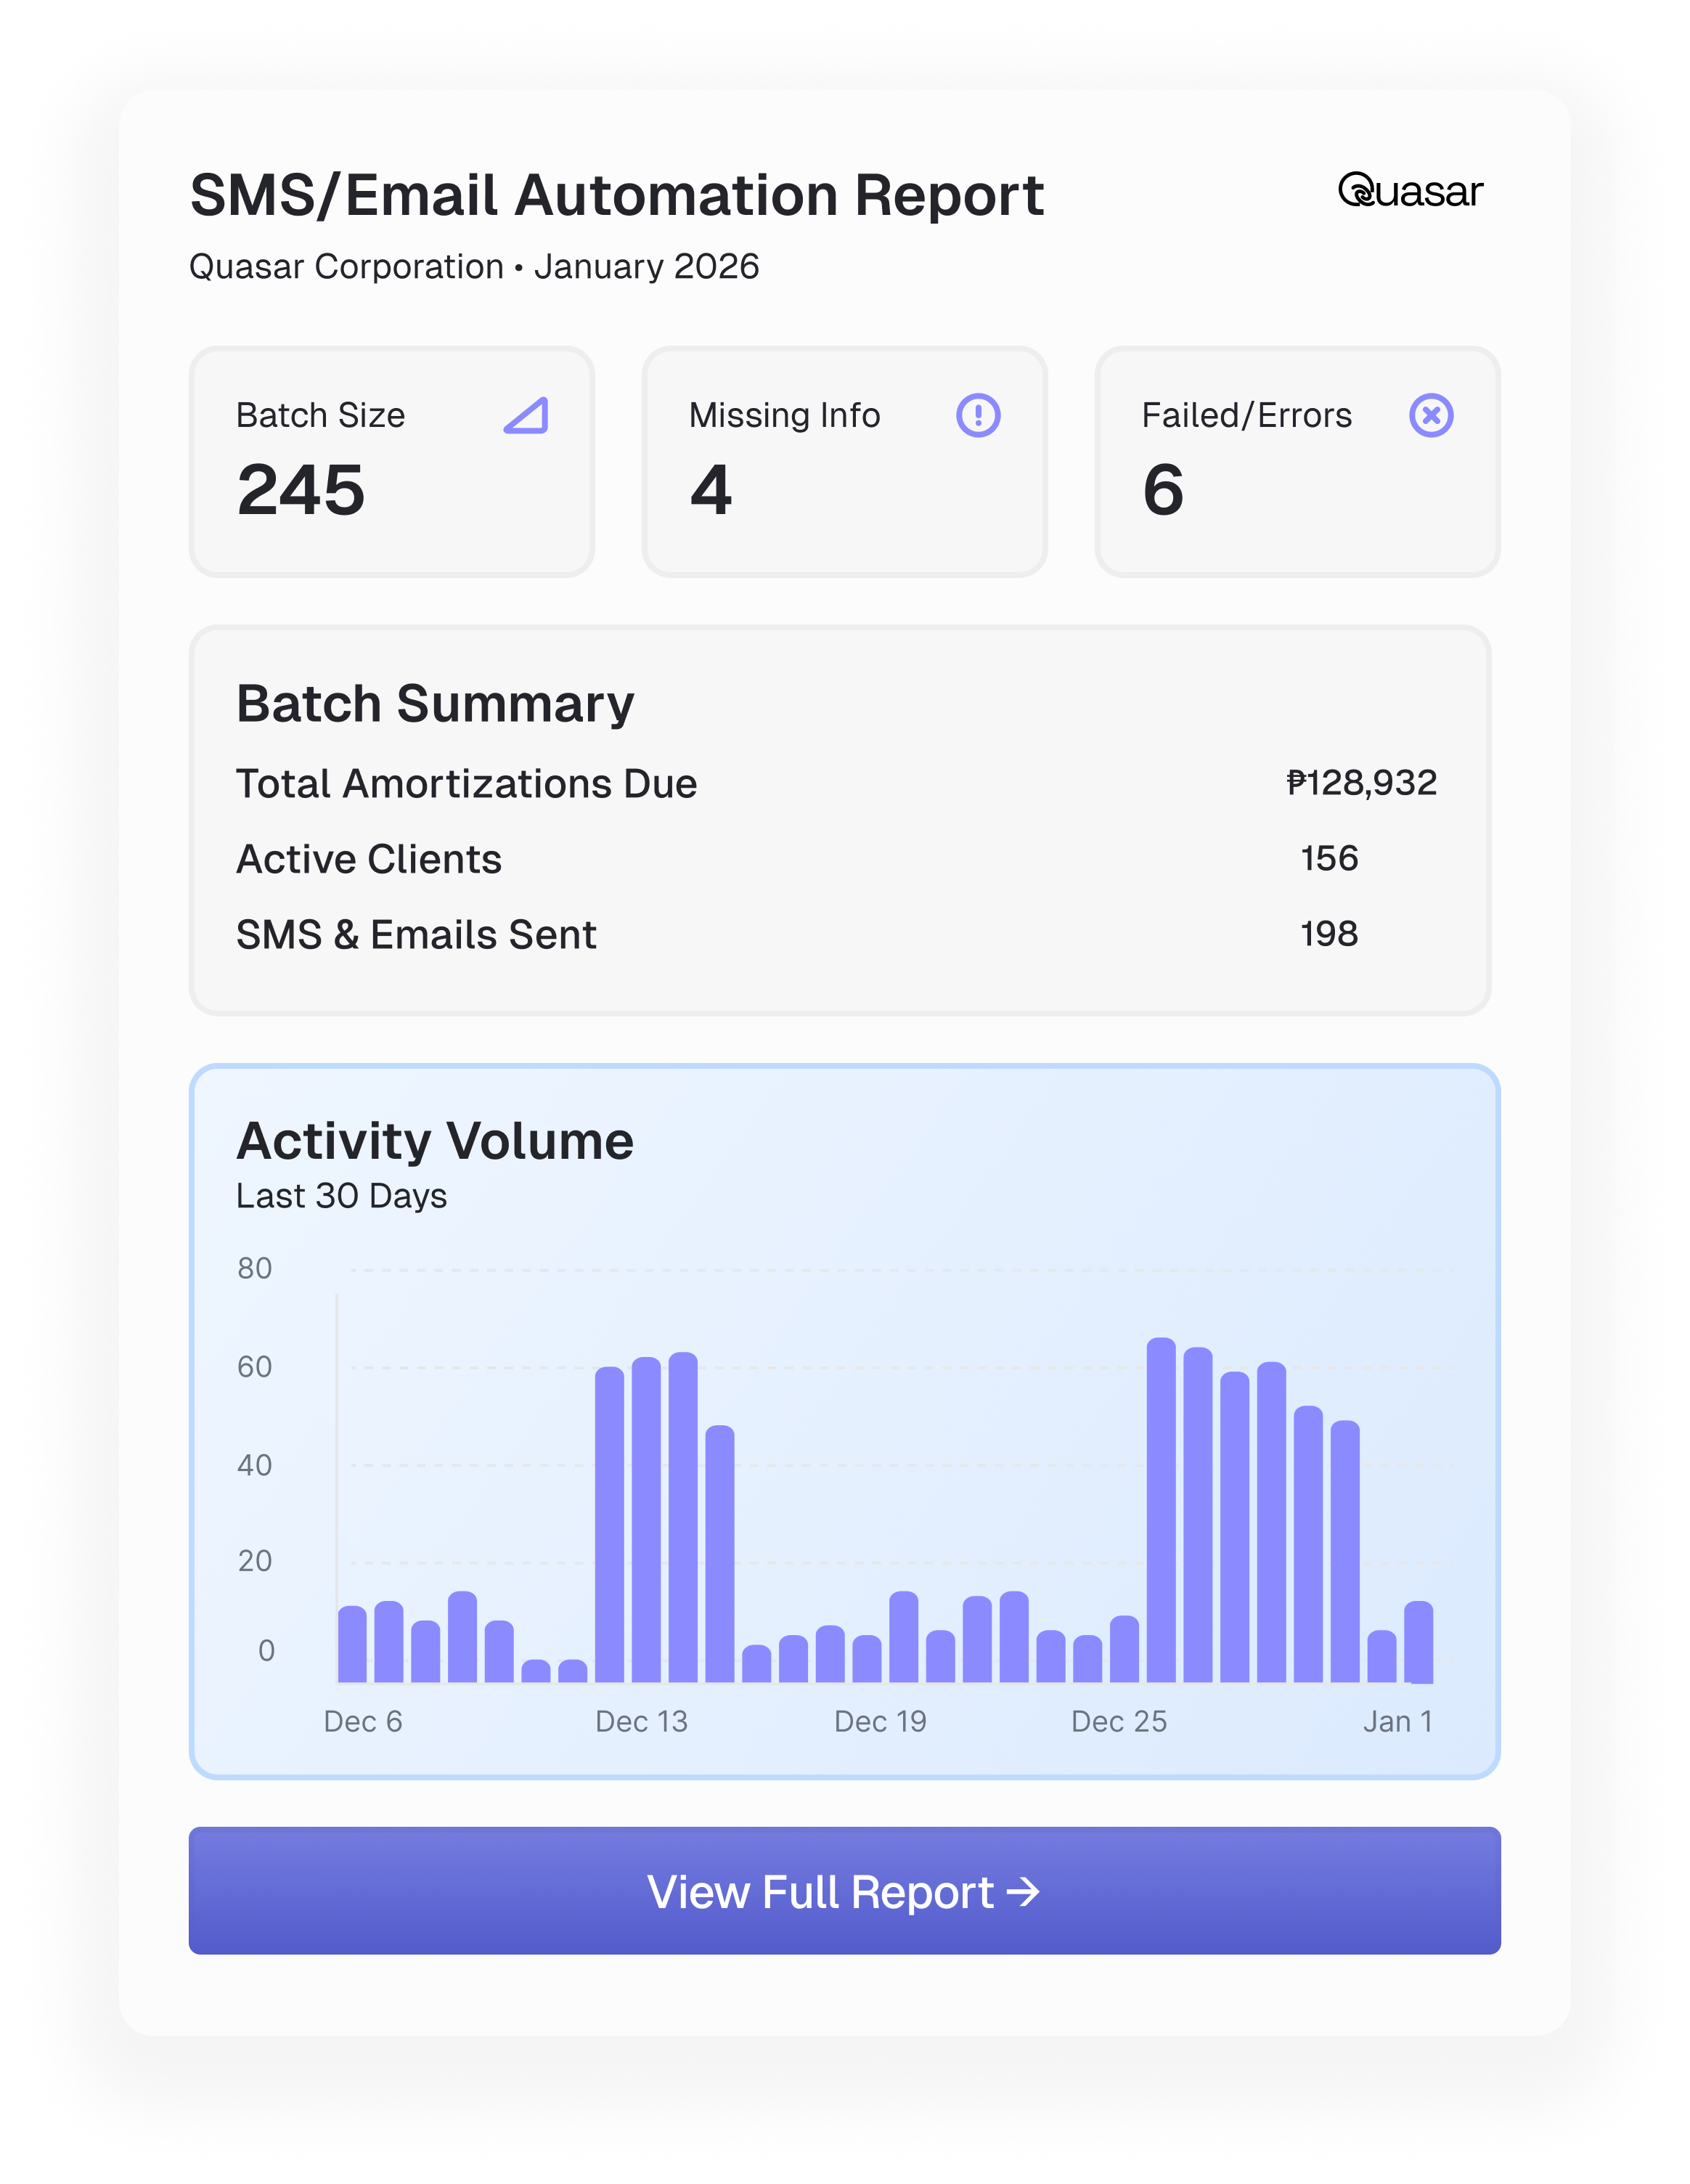This screenshot has width=1690, height=2184.
Task: Click the Dec 13 axis label
Action: tap(641, 1721)
